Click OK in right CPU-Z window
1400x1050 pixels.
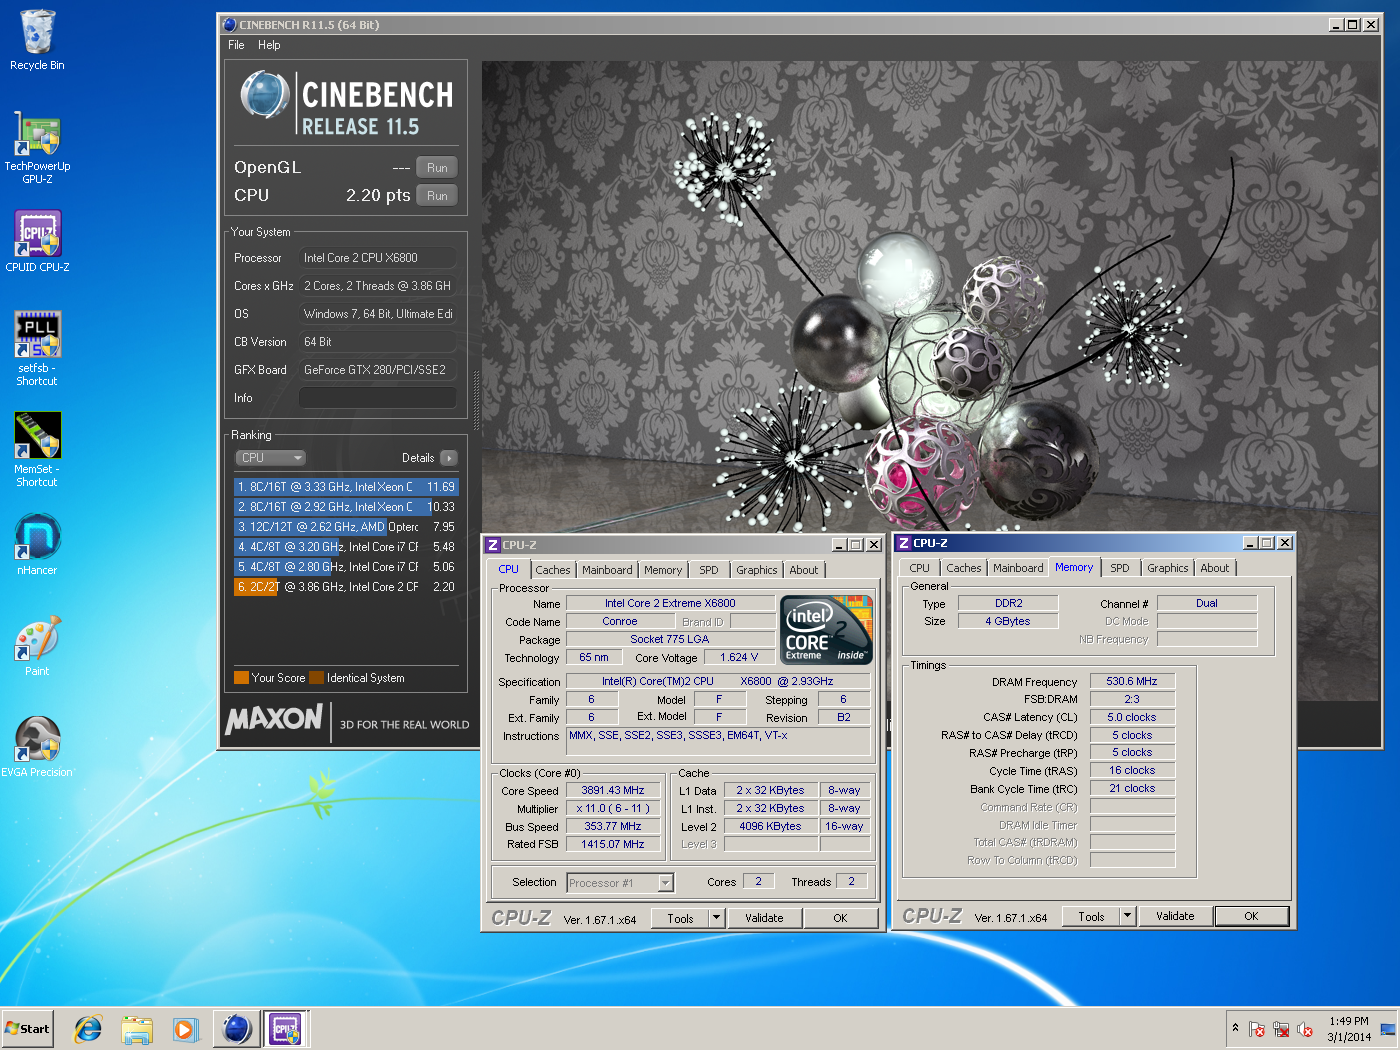(1251, 916)
